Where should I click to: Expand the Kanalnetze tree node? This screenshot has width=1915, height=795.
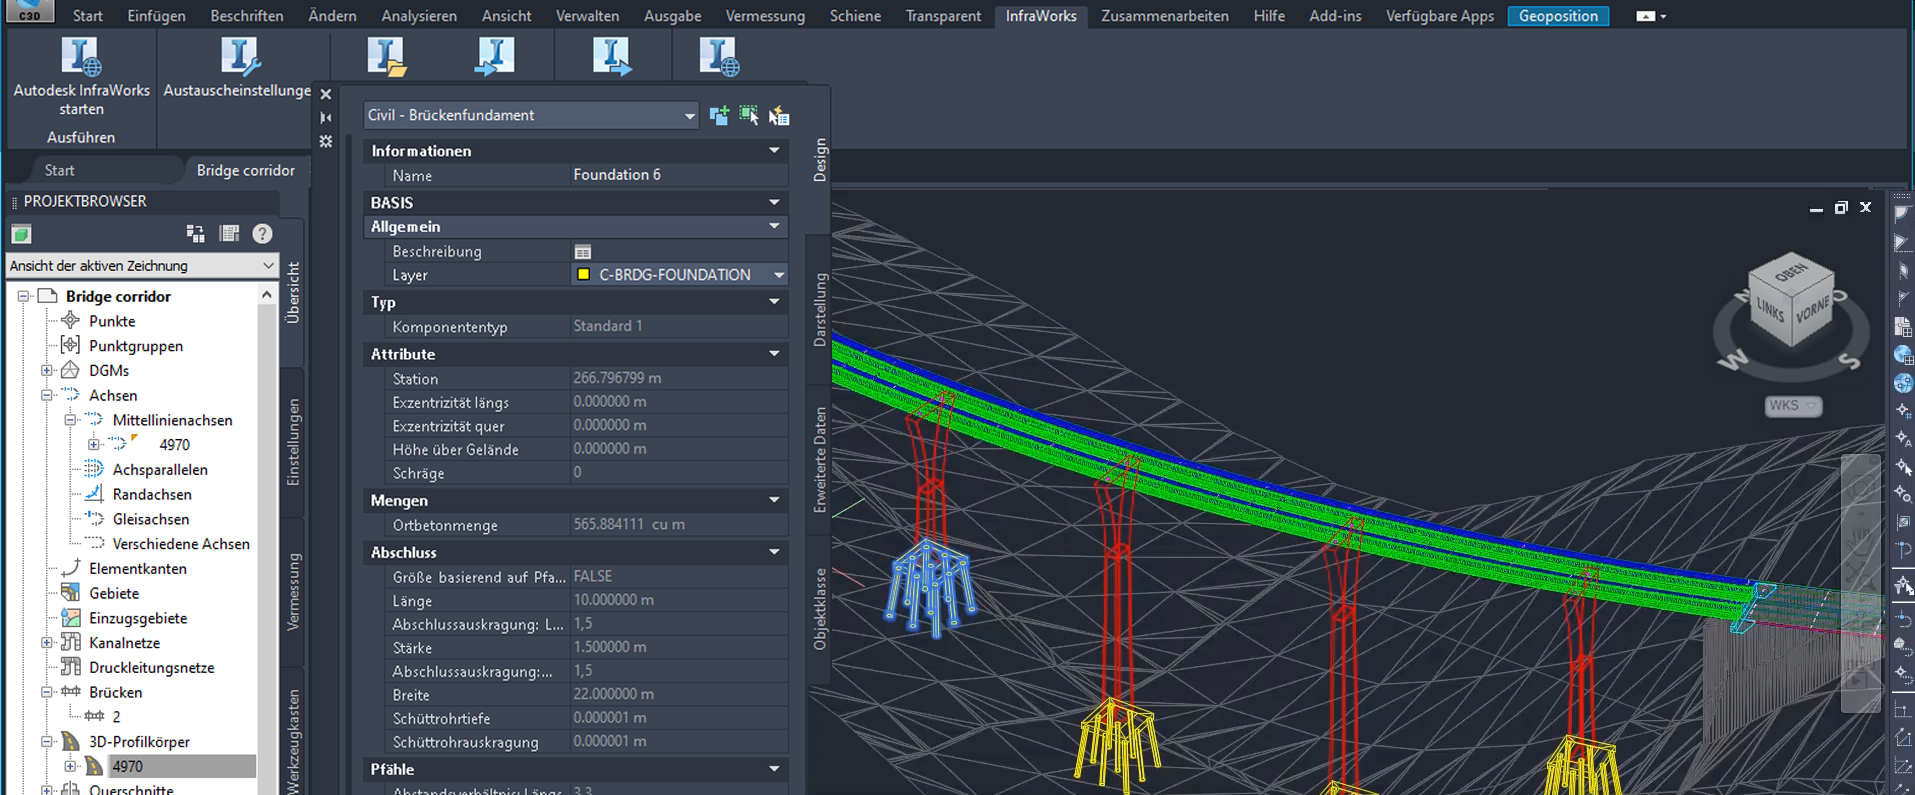coord(46,643)
